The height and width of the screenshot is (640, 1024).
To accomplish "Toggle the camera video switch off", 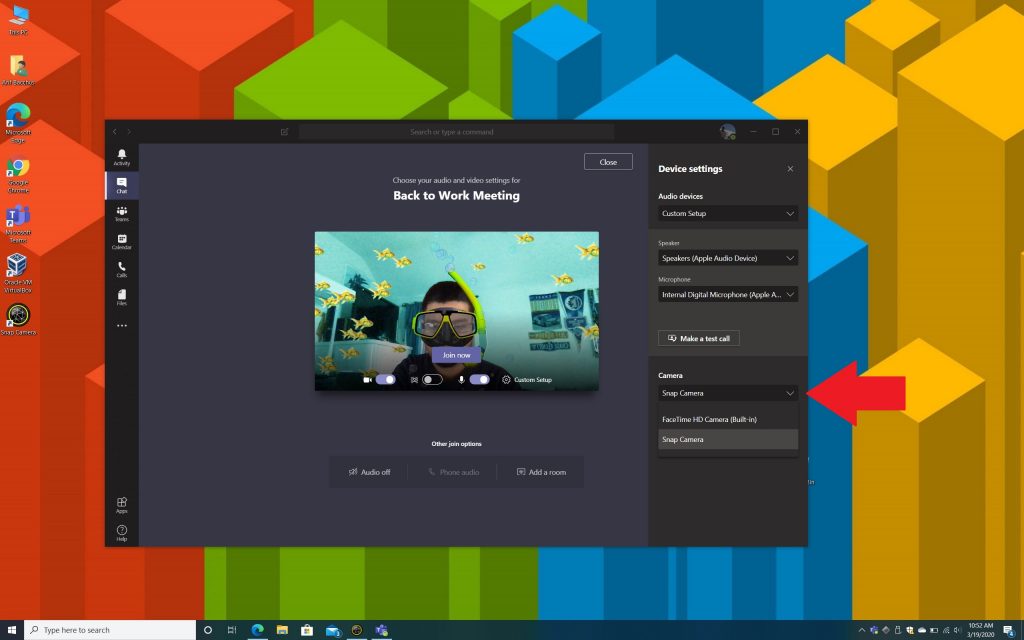I will (x=385, y=380).
